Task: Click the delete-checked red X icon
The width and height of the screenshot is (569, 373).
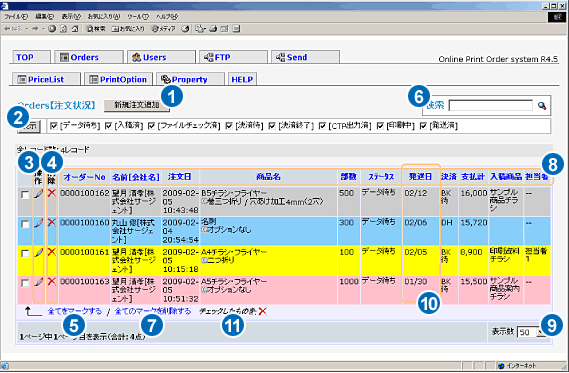Action: click(263, 311)
